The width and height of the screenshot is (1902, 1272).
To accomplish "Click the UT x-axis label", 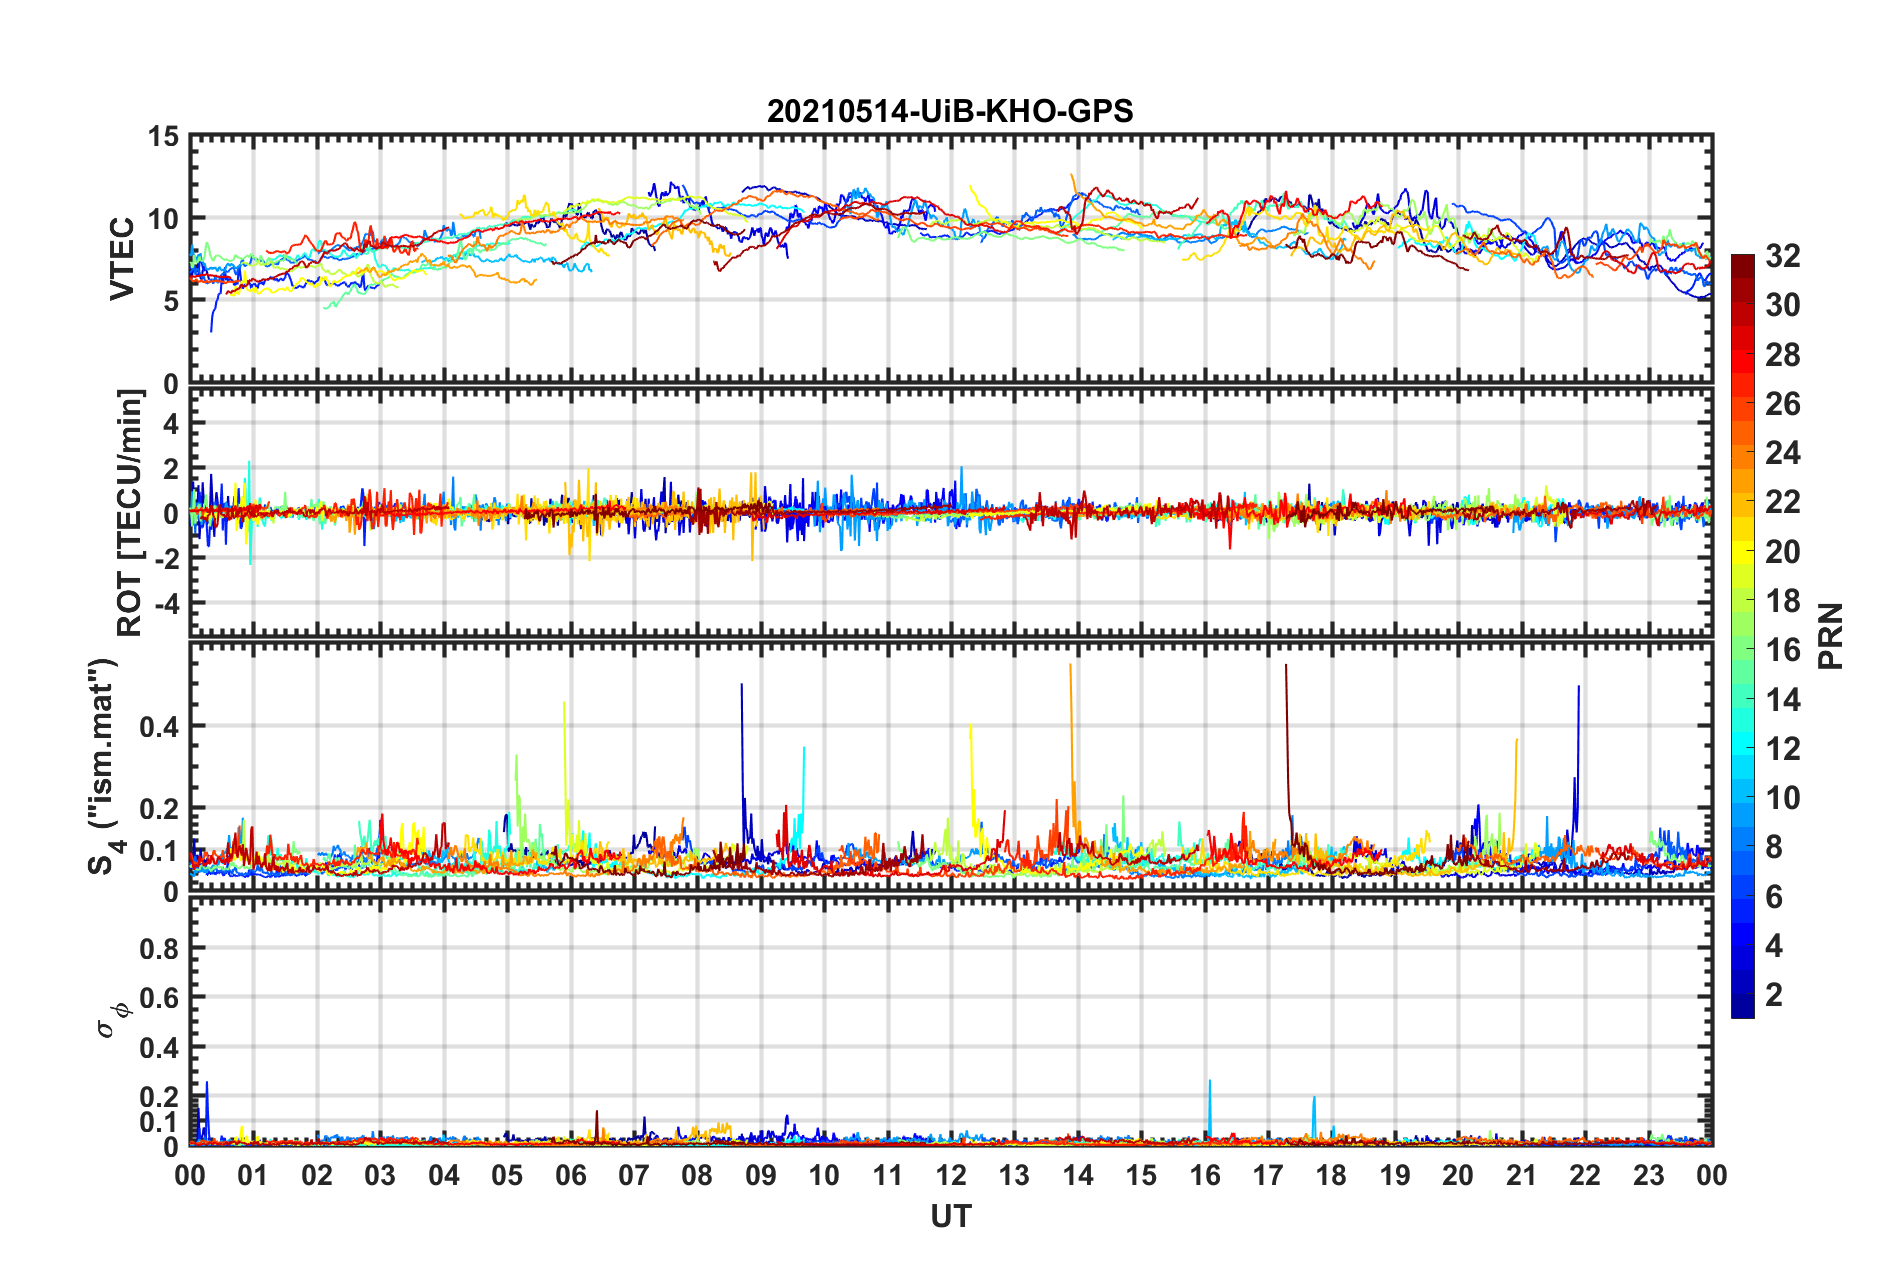I will (x=951, y=1216).
